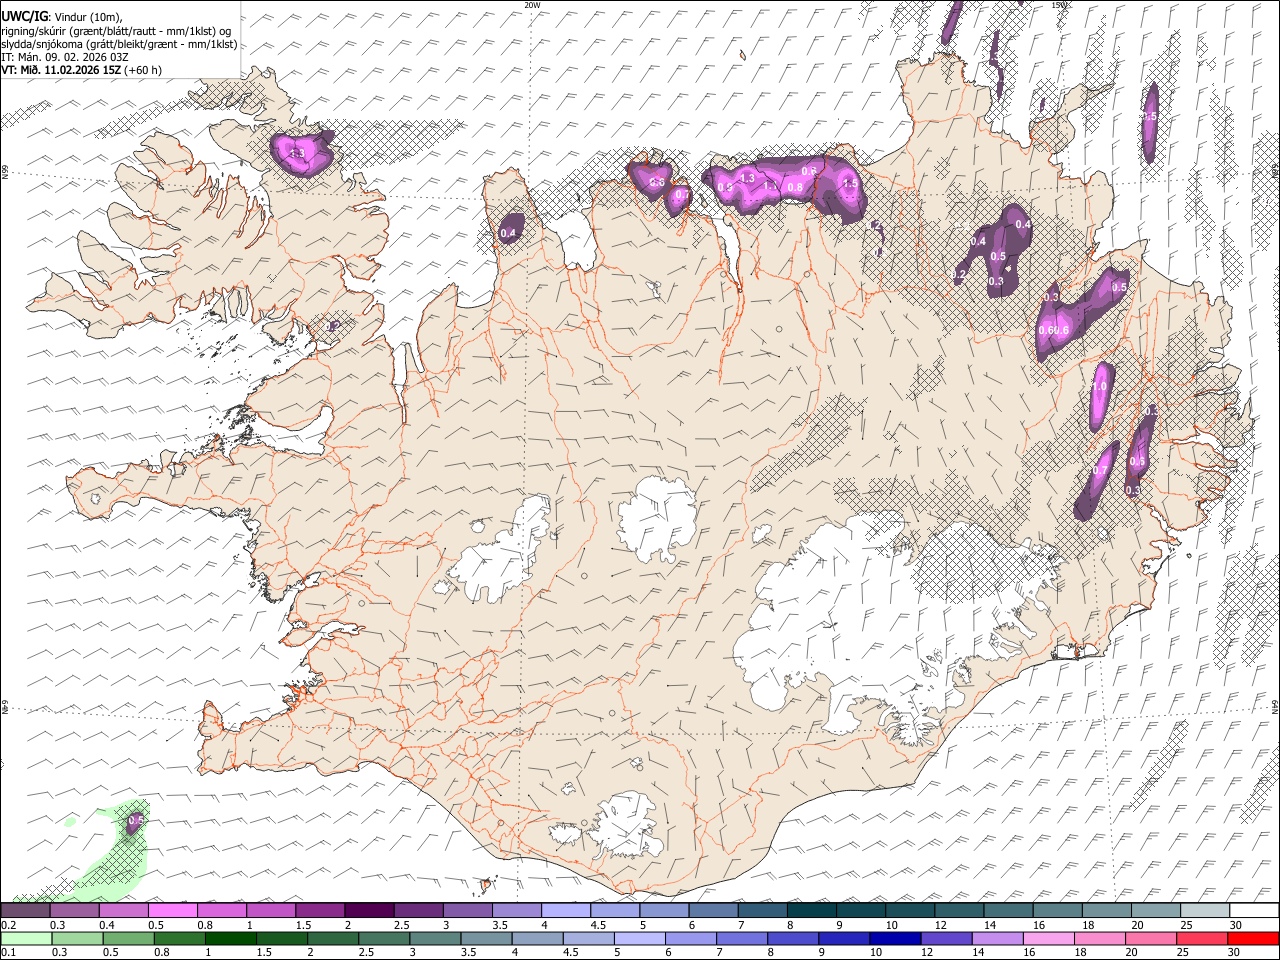Click the 20W longitude label at top
Viewport: 1280px width, 960px height.
(532, 5)
